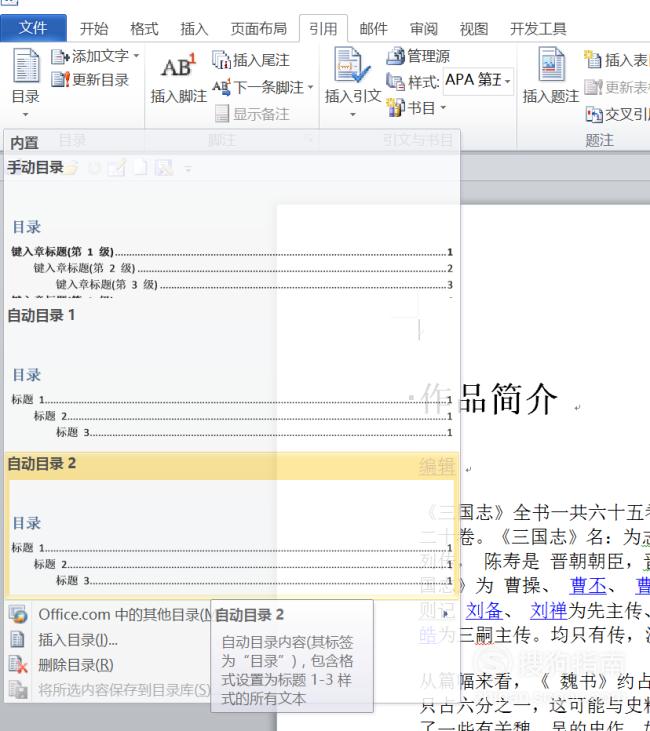Choose the highlighted 自动目录 2 preview
The image size is (650, 731).
pyautogui.click(x=232, y=538)
